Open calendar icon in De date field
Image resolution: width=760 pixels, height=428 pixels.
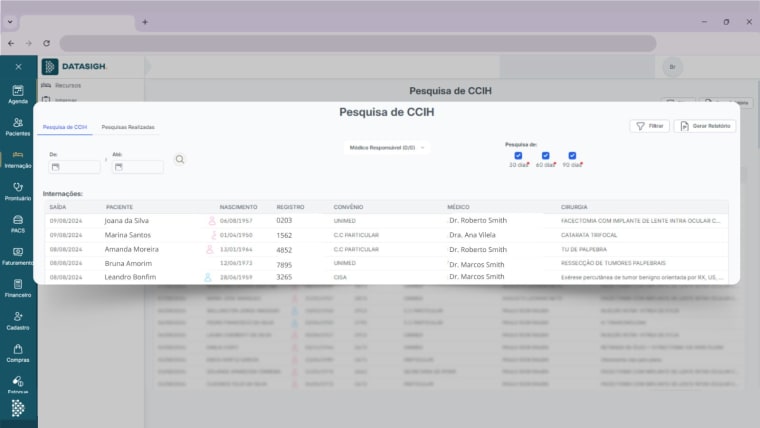(x=56, y=167)
